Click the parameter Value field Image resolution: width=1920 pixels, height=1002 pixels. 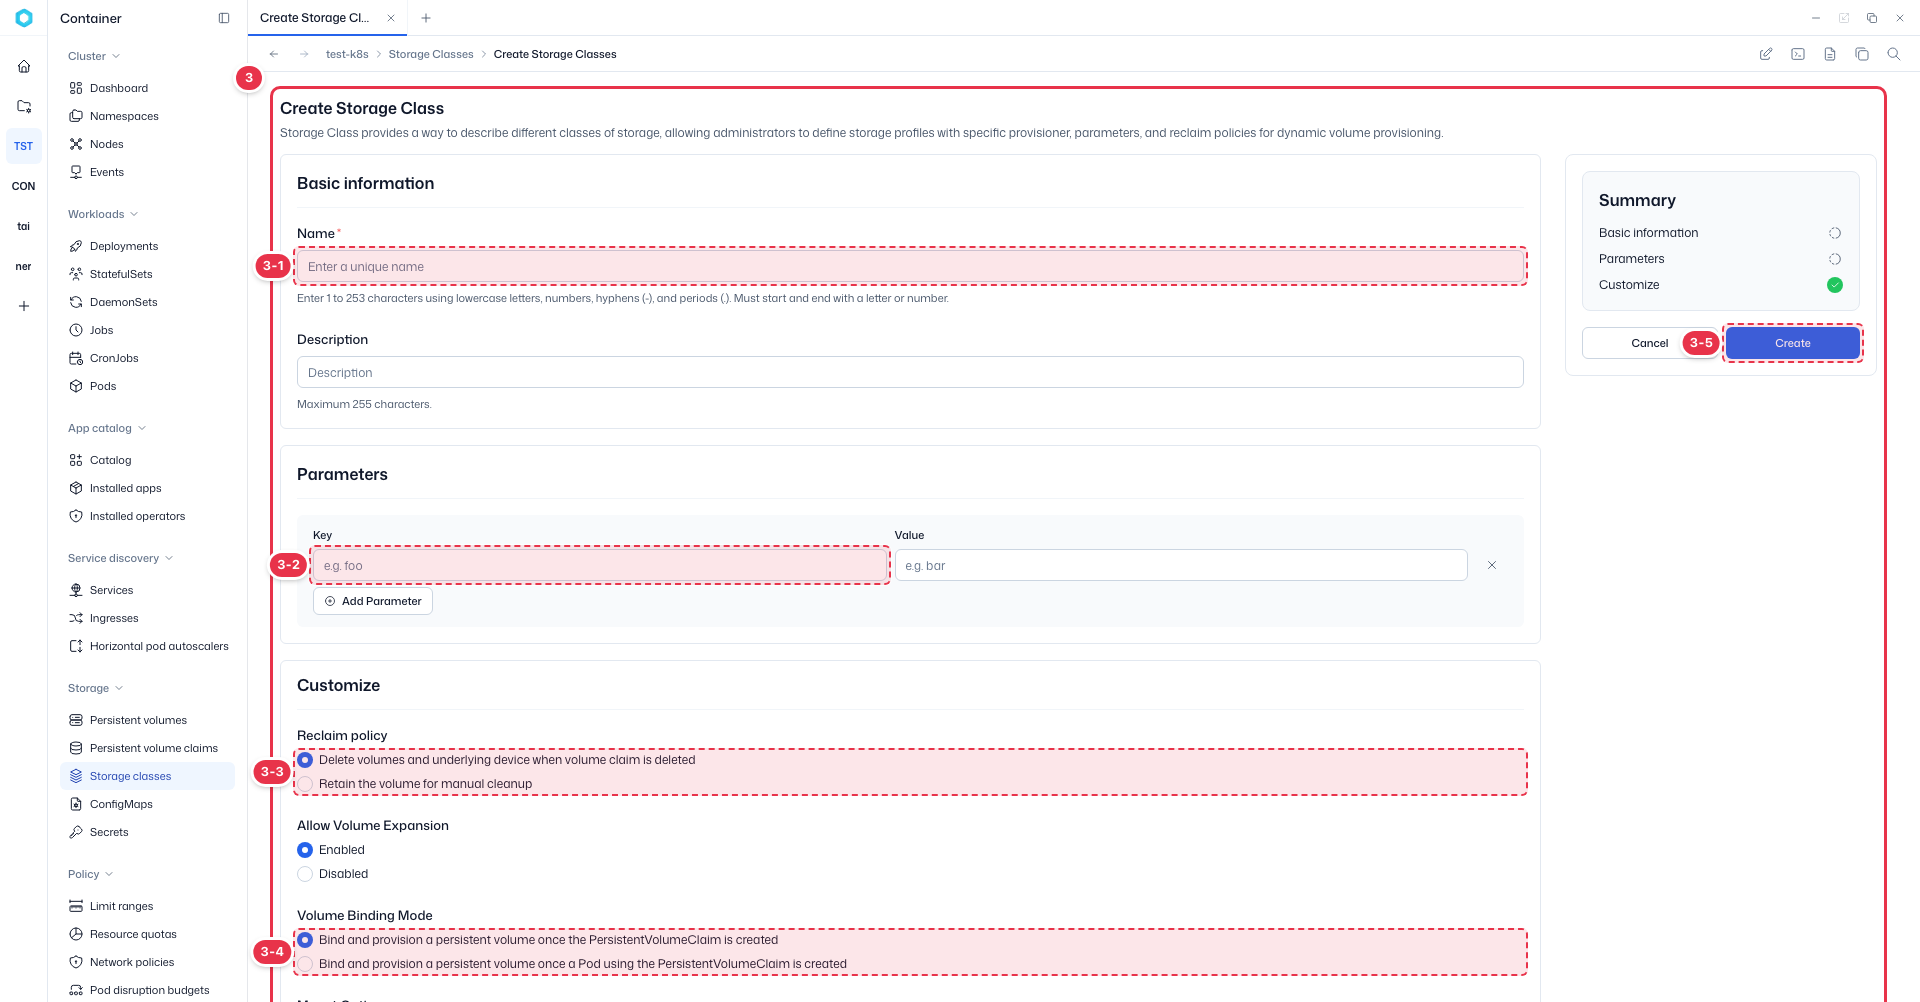click(1181, 565)
